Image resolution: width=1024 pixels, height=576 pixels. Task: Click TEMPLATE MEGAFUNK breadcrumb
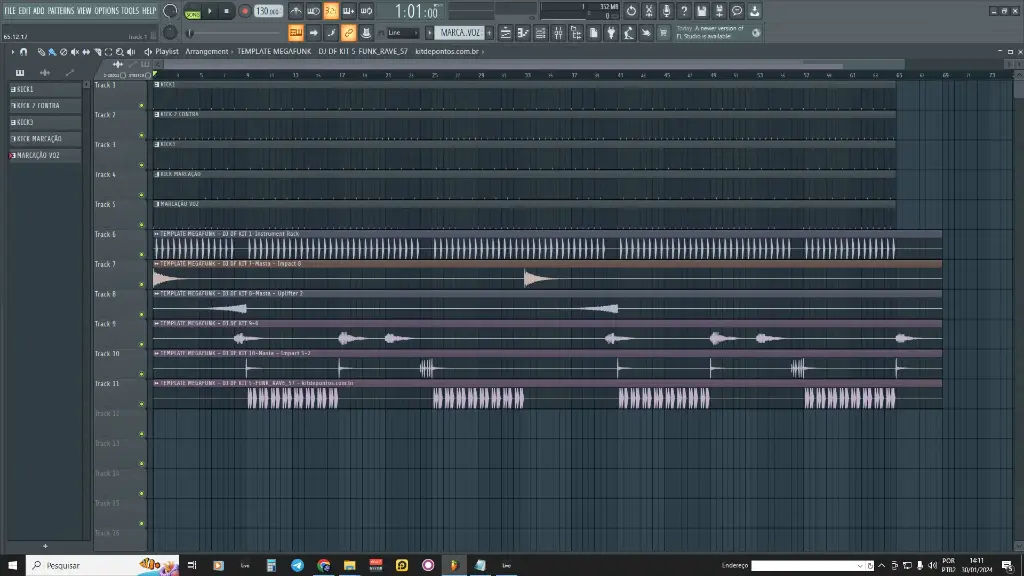click(x=274, y=52)
